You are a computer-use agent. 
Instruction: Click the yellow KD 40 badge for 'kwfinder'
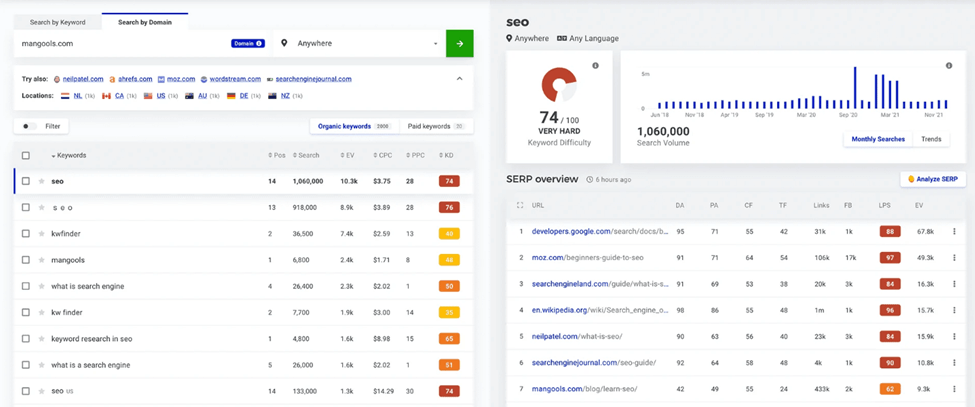click(x=449, y=234)
